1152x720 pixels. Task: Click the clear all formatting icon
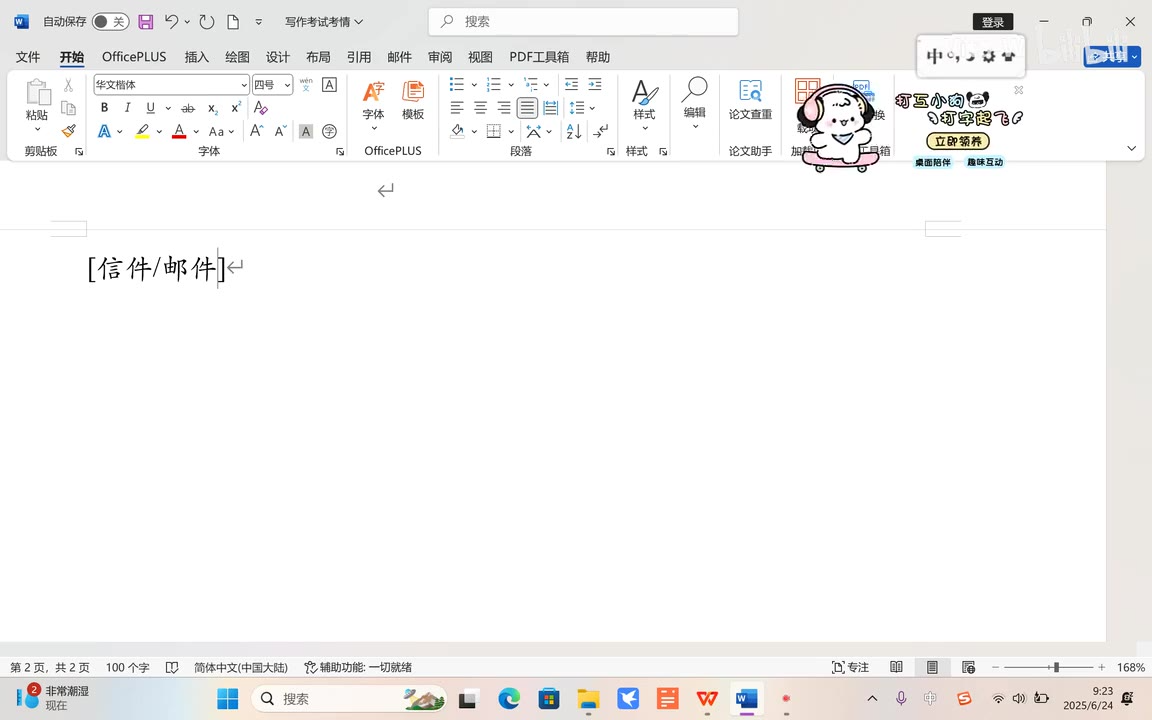(x=261, y=108)
